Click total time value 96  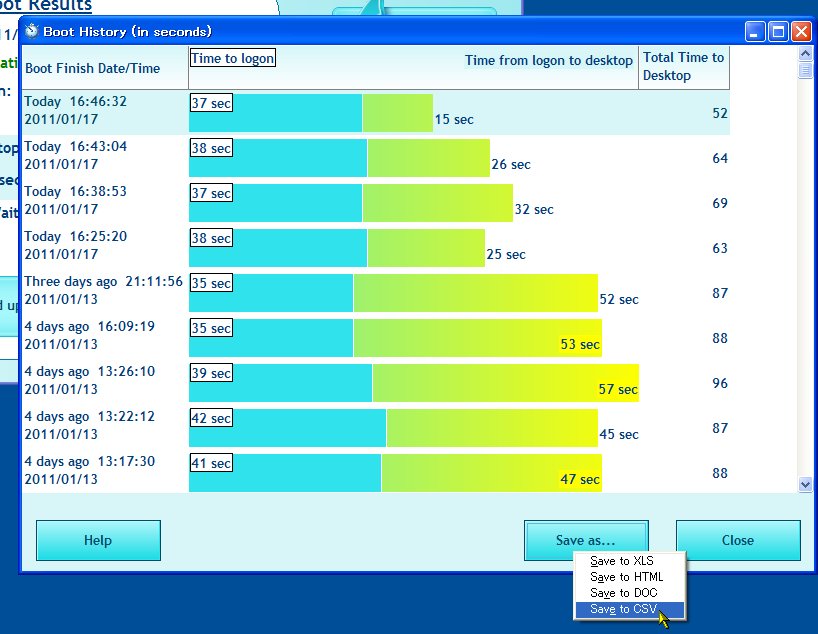(720, 383)
